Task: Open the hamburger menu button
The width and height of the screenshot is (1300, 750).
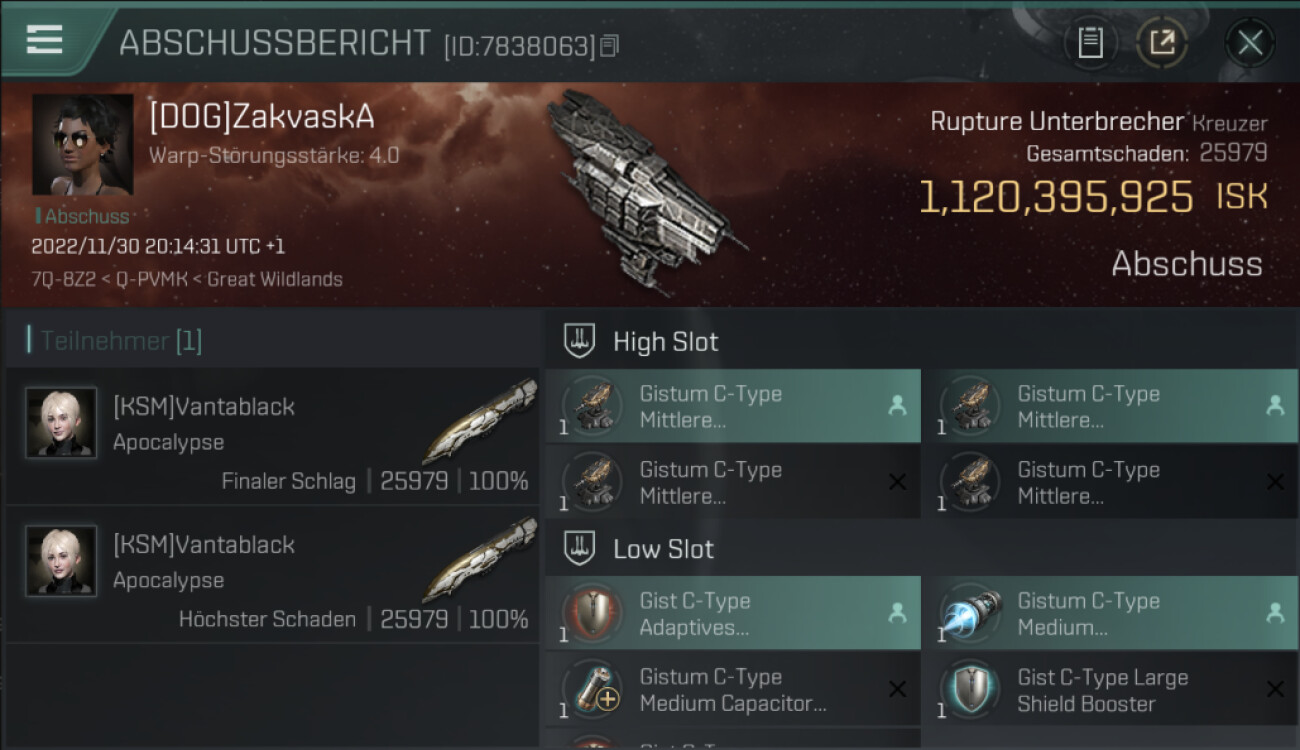Action: 44,40
